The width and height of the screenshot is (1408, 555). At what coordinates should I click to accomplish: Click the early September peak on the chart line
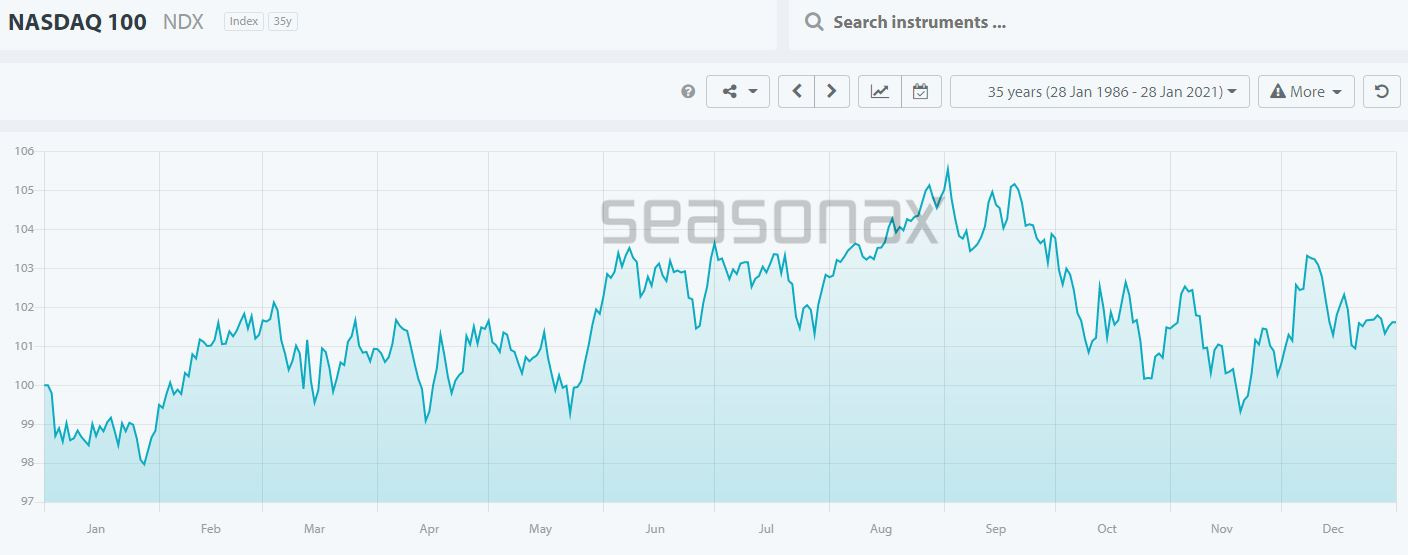[947, 167]
